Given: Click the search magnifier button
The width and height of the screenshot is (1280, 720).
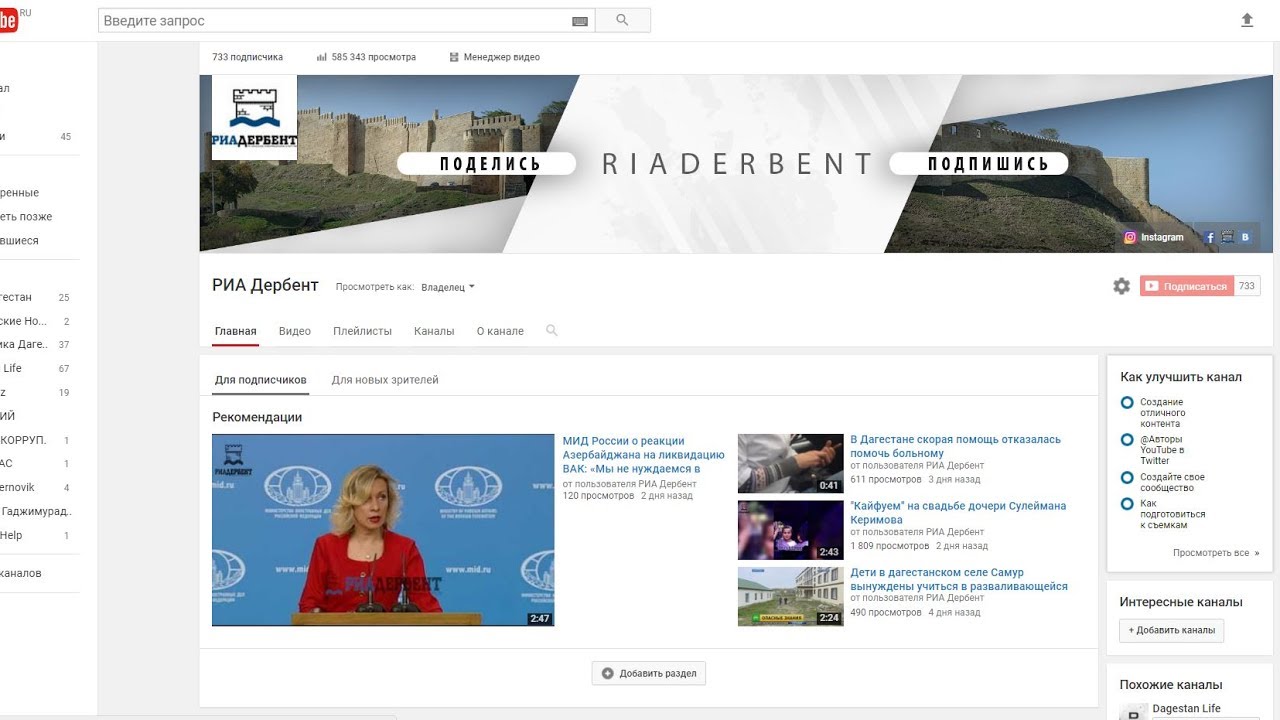Looking at the screenshot, I should (x=622, y=20).
